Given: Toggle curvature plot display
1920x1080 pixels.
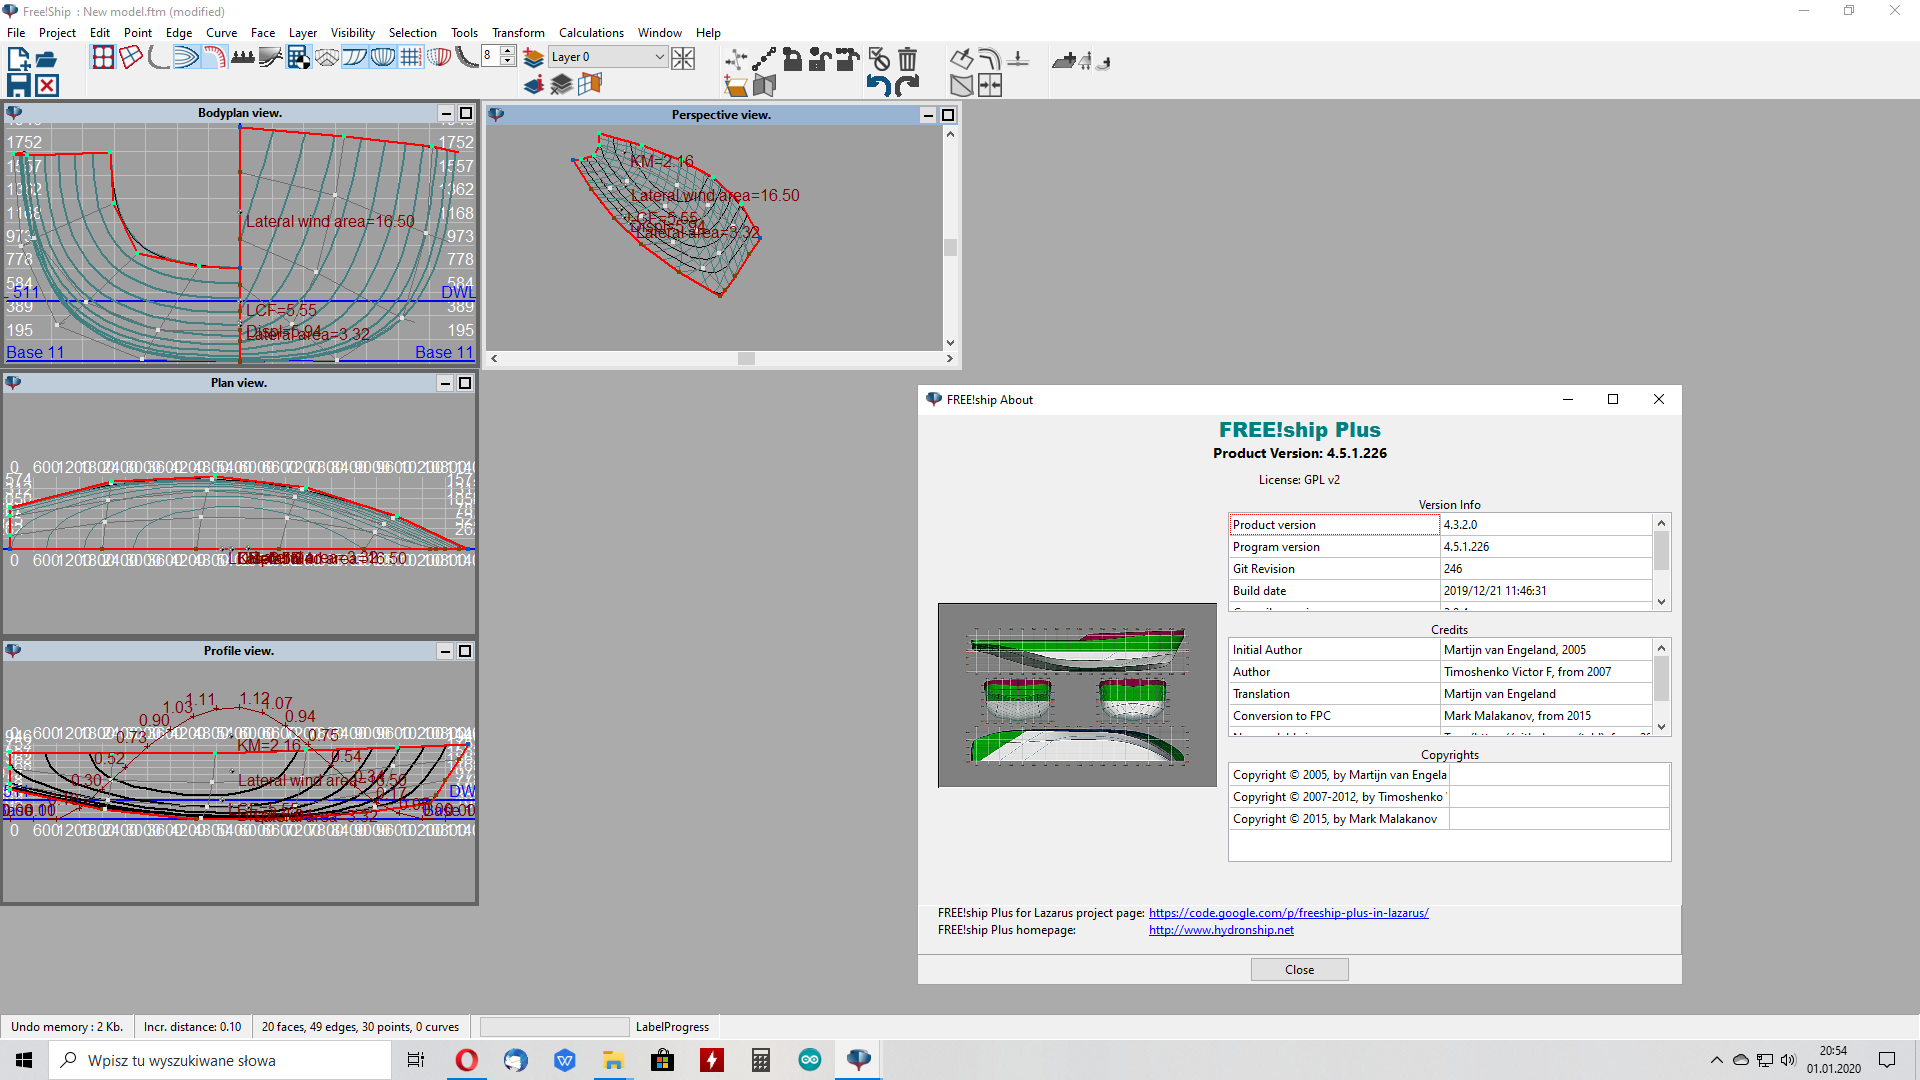Looking at the screenshot, I should click(215, 58).
